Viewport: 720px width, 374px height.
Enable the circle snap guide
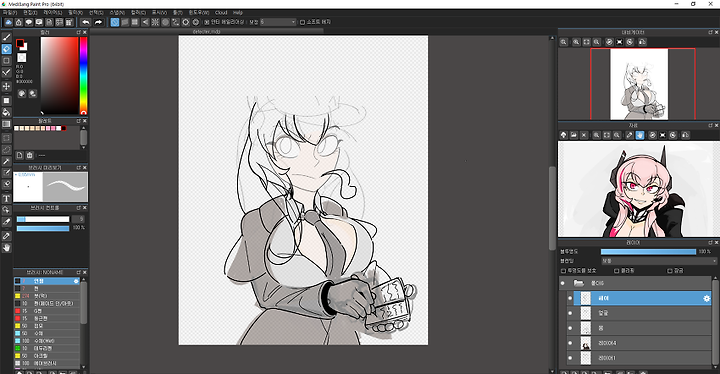pos(165,22)
